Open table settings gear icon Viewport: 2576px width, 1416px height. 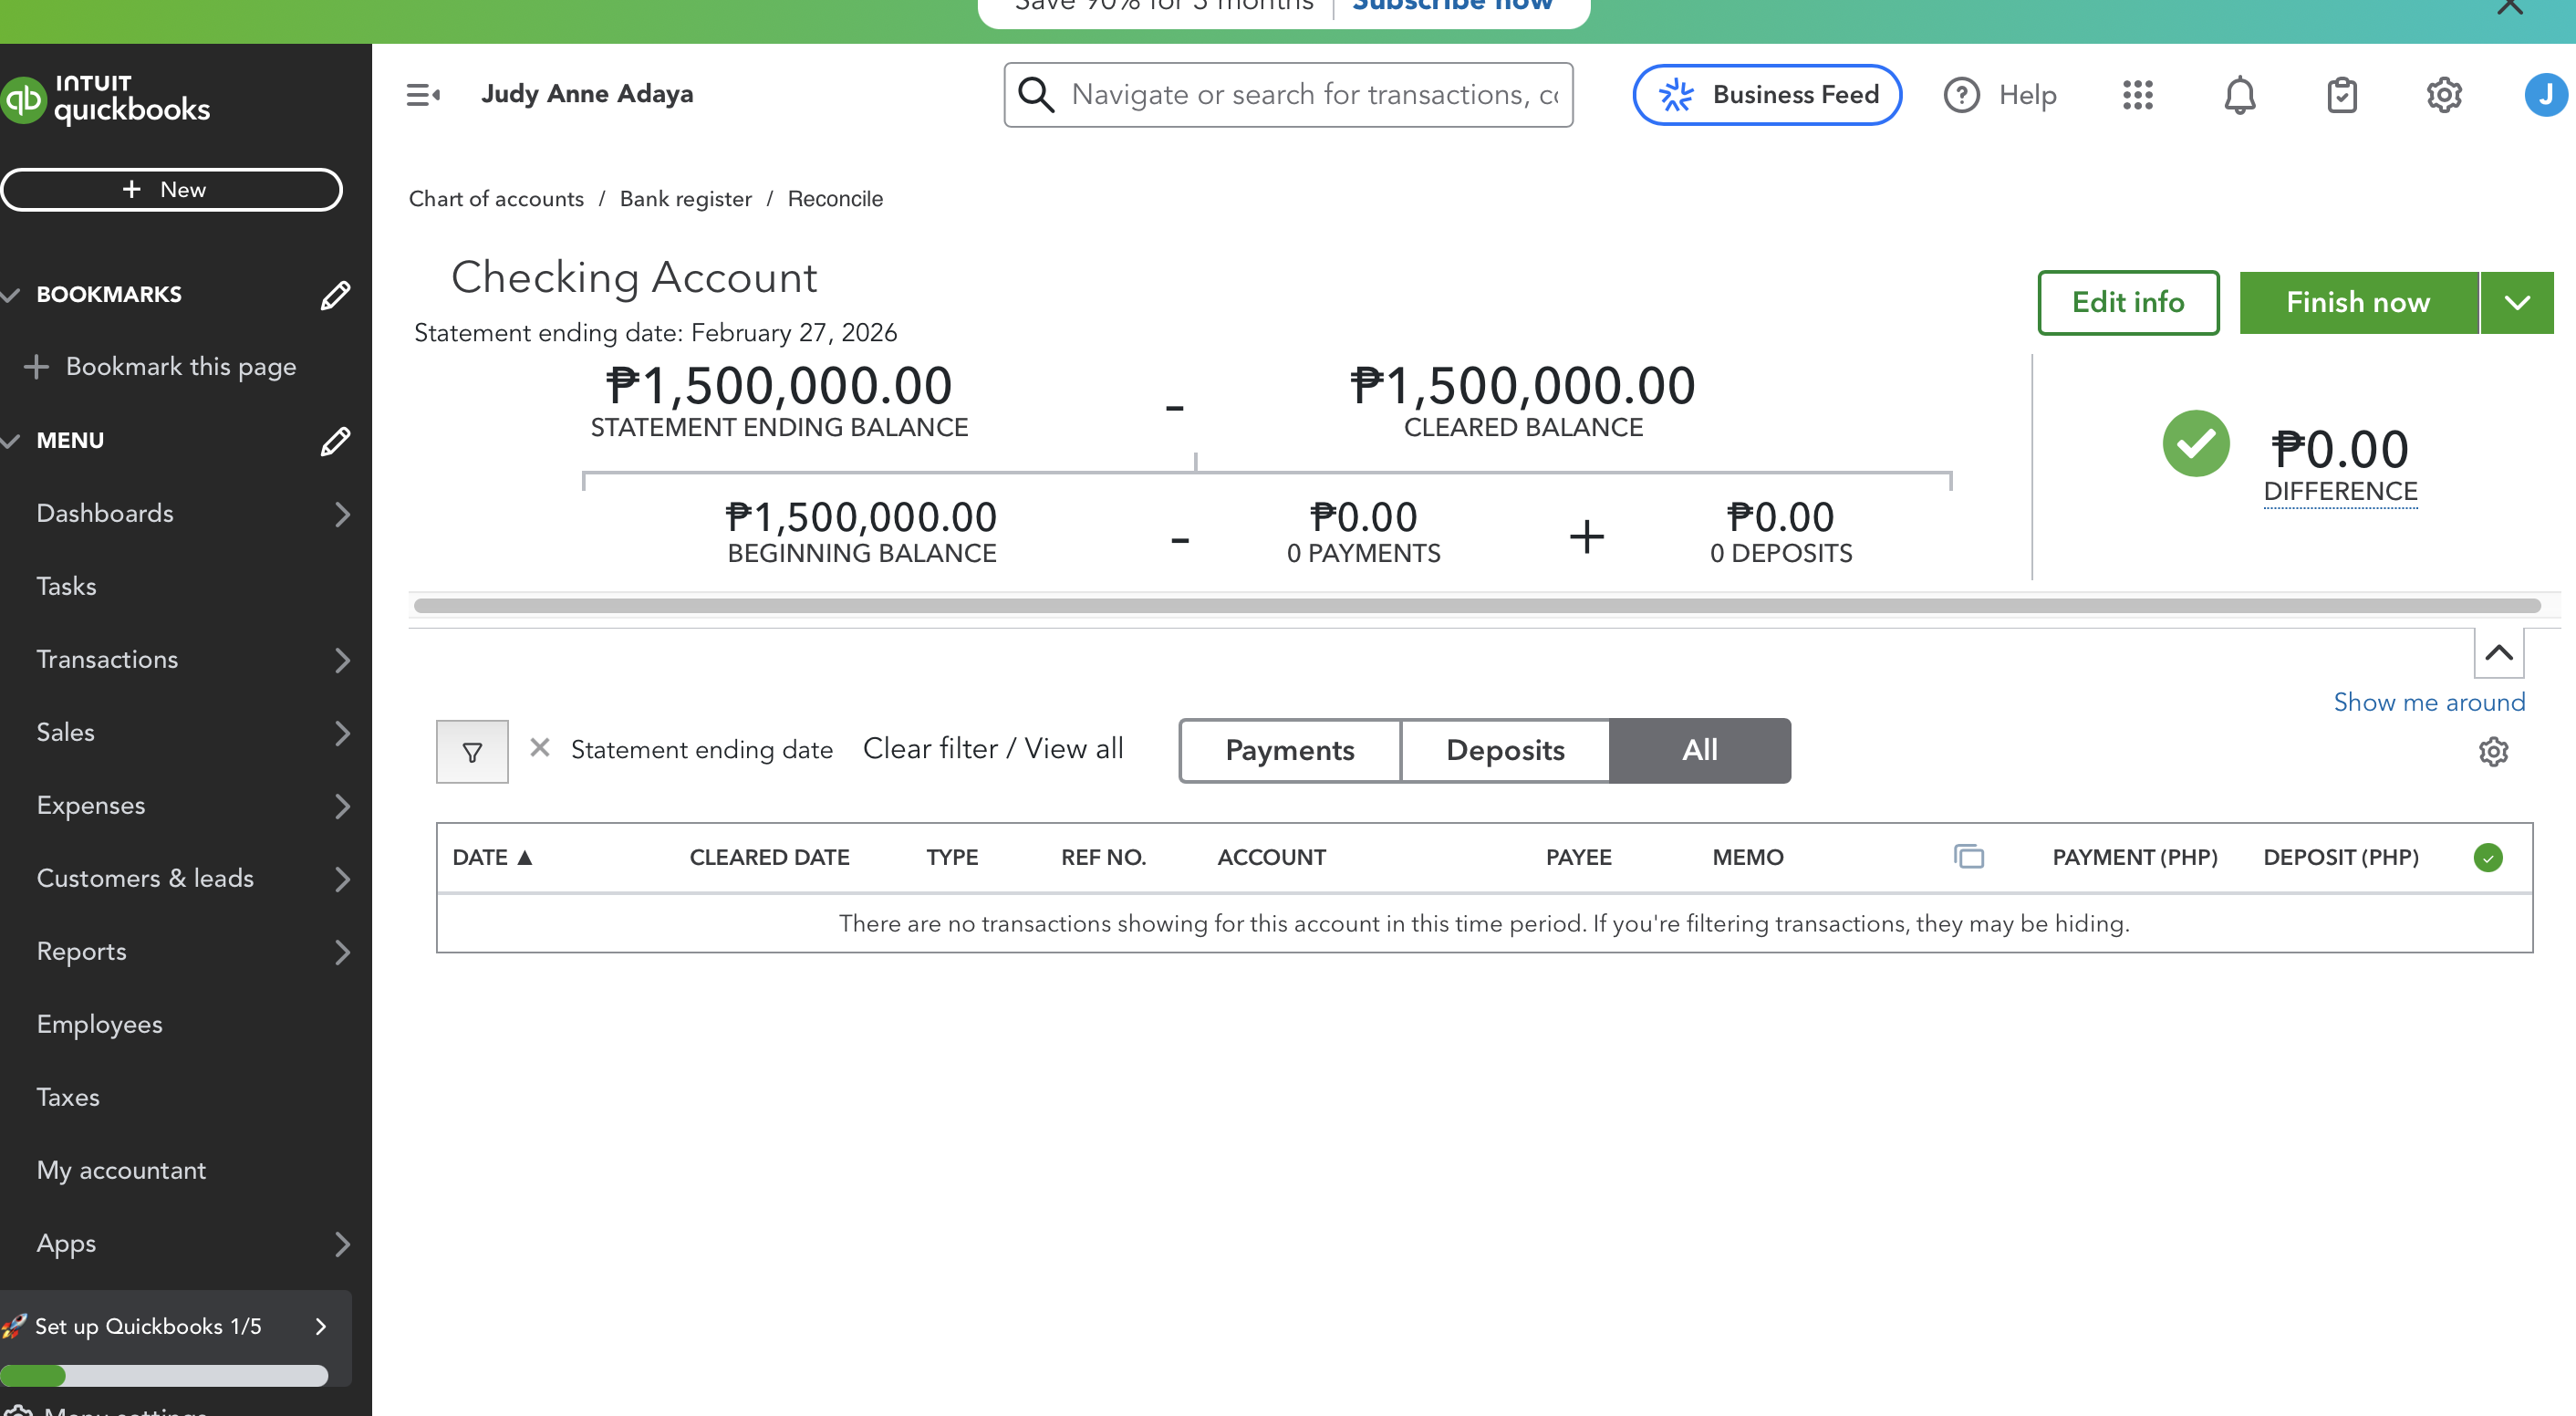(2493, 751)
